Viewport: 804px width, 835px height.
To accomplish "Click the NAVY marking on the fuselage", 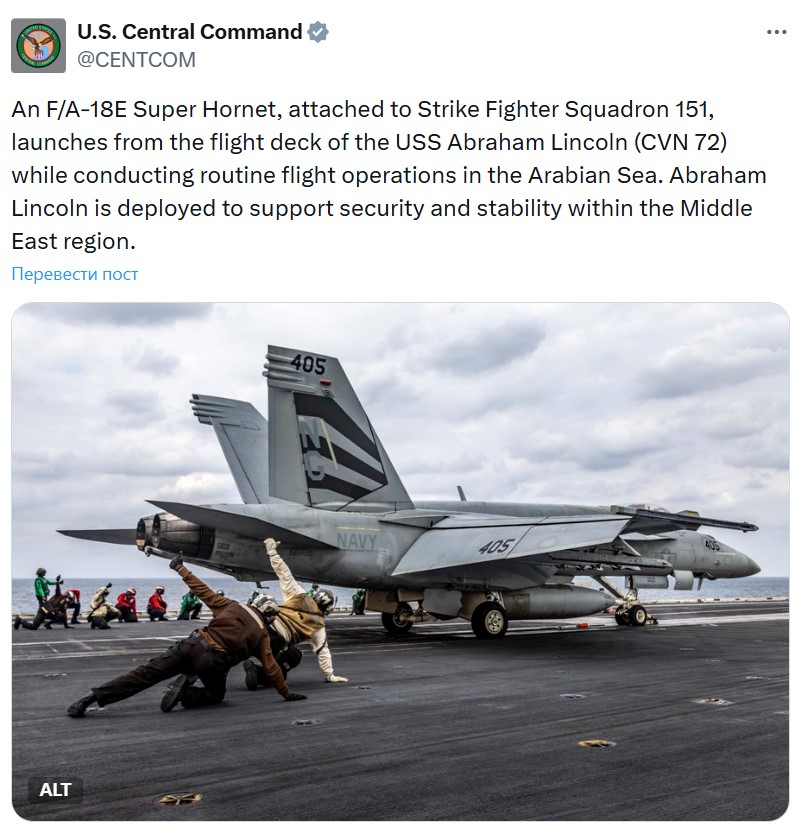I will click(357, 542).
